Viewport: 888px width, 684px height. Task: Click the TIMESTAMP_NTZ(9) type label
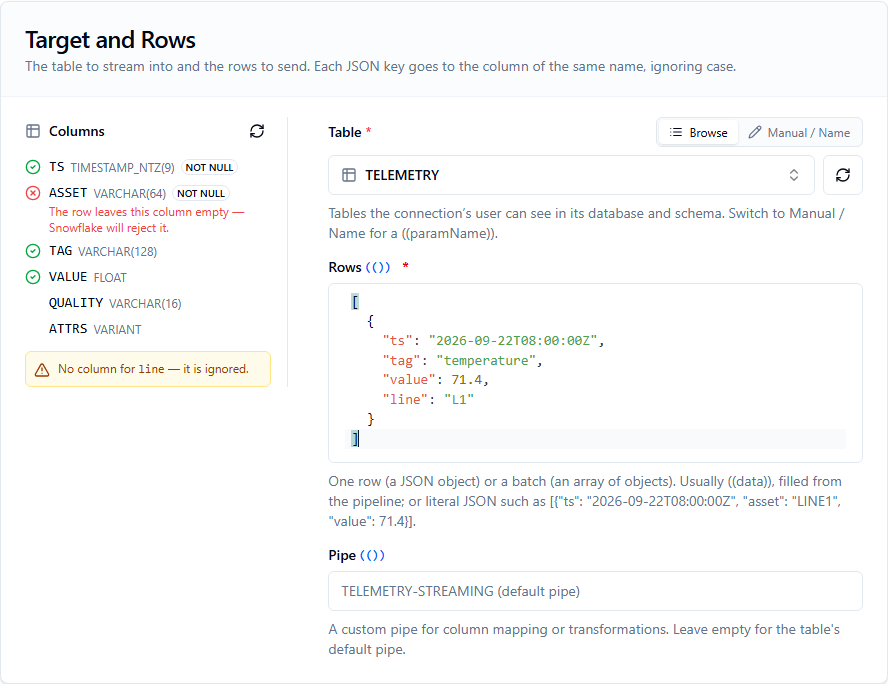tap(122, 168)
